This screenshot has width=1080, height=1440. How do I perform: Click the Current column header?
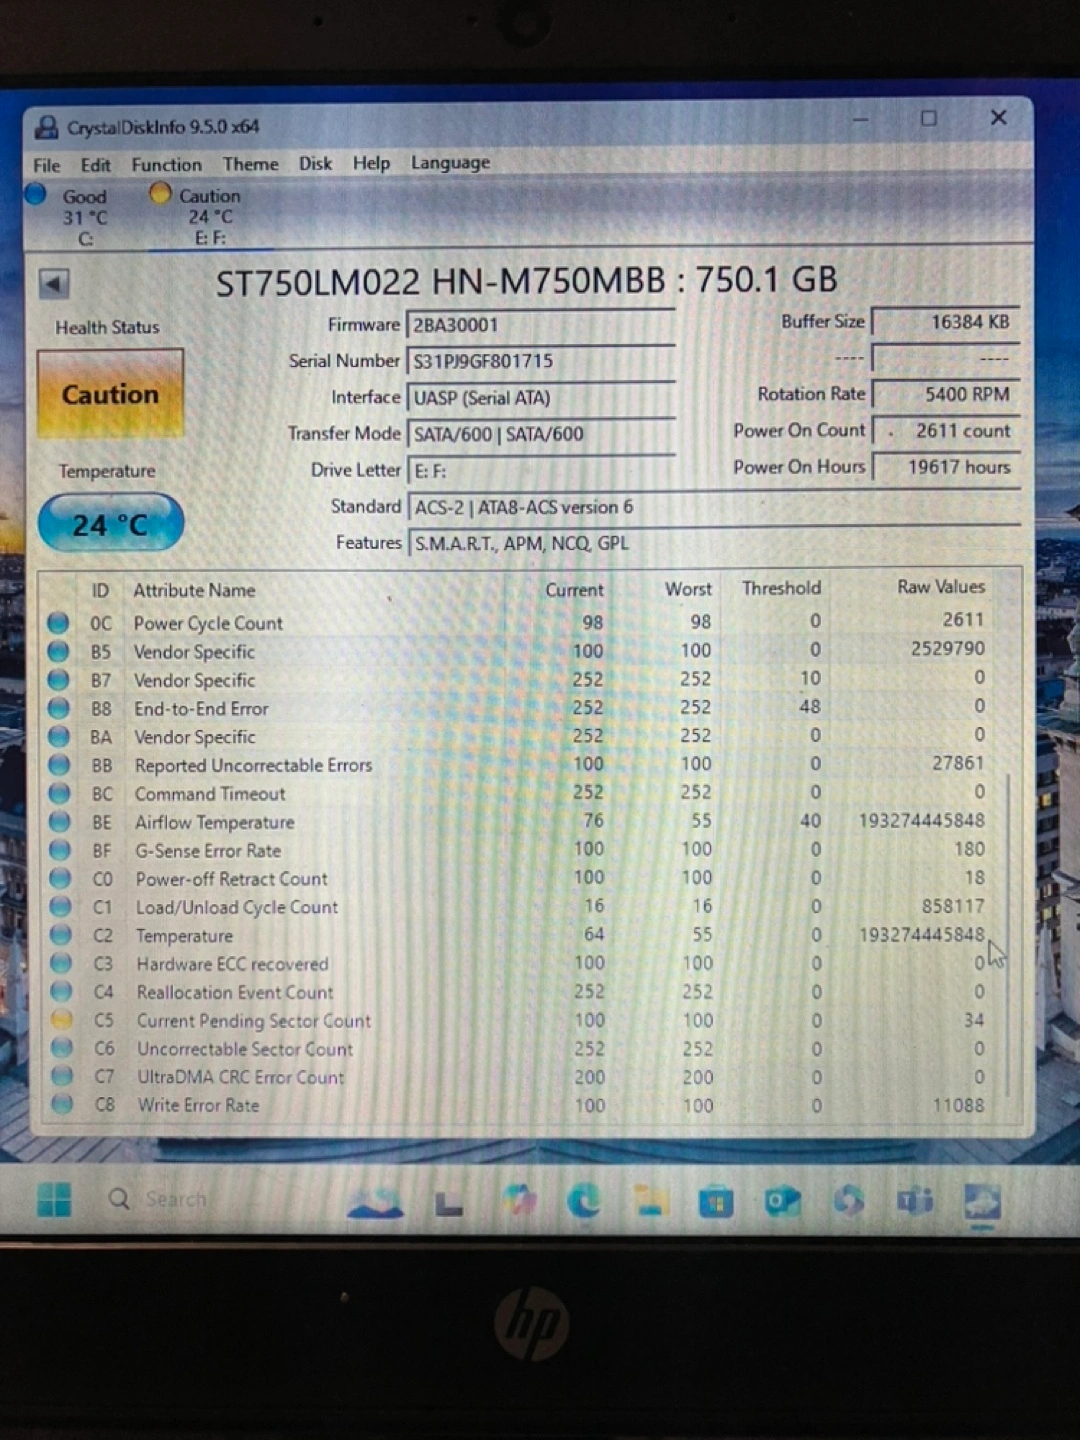pos(574,590)
